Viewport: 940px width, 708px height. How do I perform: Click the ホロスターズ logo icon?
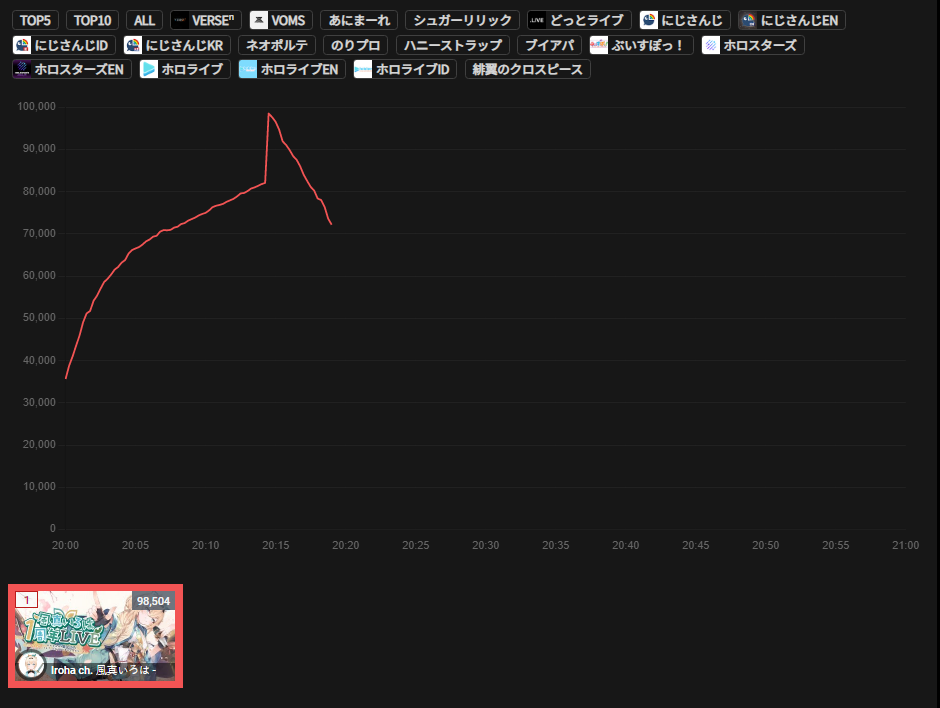tap(711, 45)
